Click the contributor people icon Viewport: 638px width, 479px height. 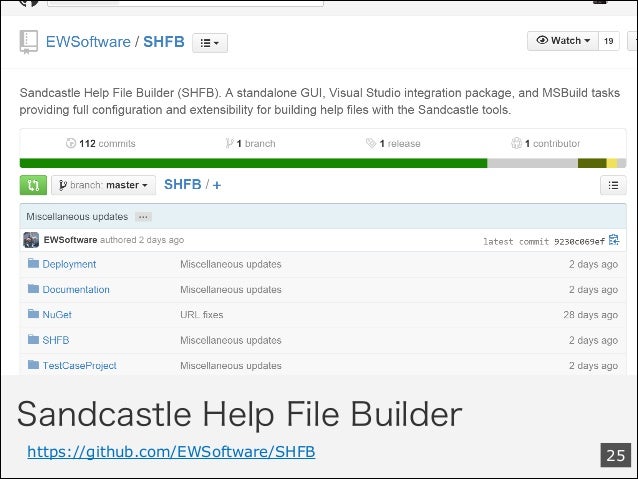pyautogui.click(x=516, y=143)
